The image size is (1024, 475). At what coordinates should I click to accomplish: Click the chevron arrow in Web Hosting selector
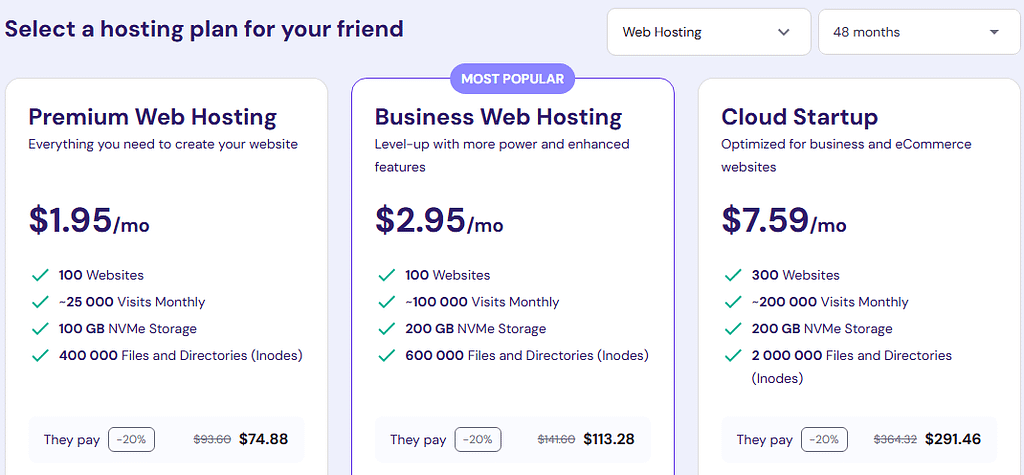[784, 32]
